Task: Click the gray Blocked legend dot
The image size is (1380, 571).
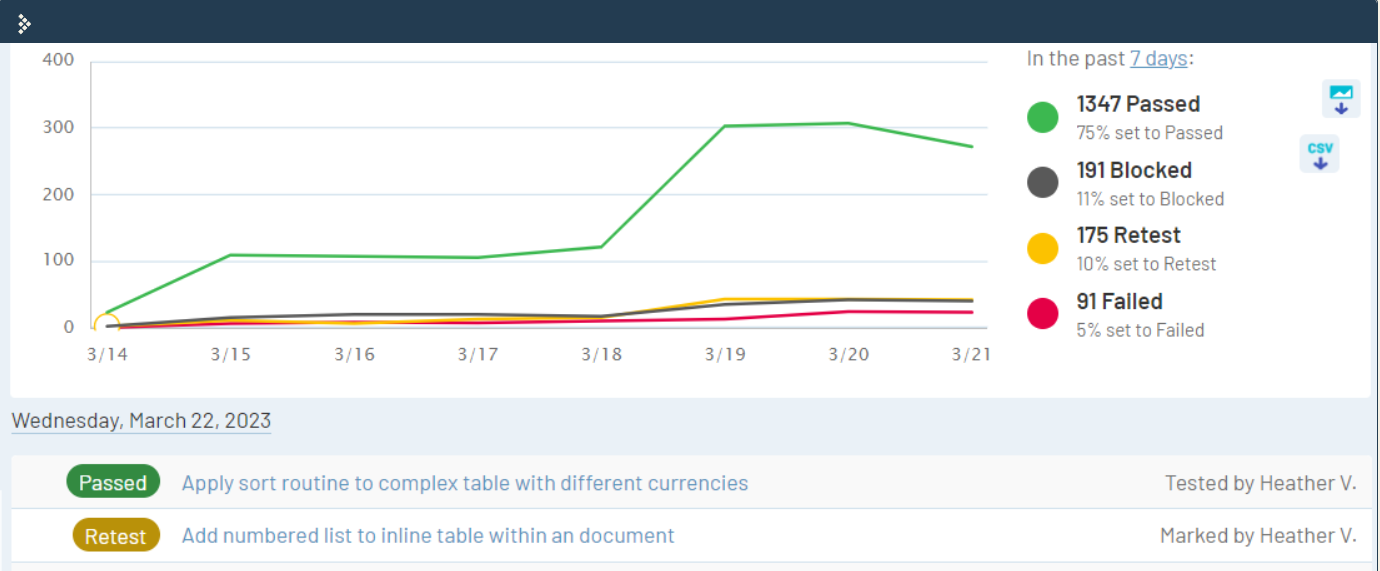Action: 1043,183
